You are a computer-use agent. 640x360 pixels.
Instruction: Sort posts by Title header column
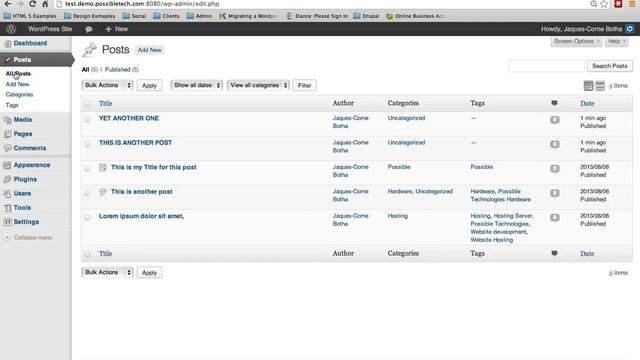pyautogui.click(x=105, y=103)
